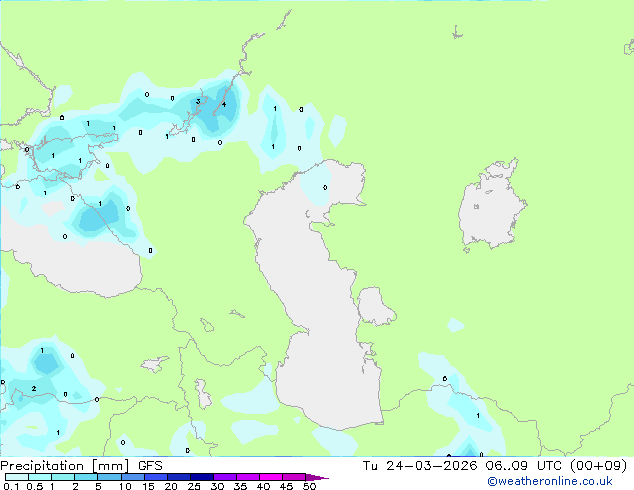Click the 45–50 mm legend color box
This screenshot has height=490, width=634.
(294, 477)
